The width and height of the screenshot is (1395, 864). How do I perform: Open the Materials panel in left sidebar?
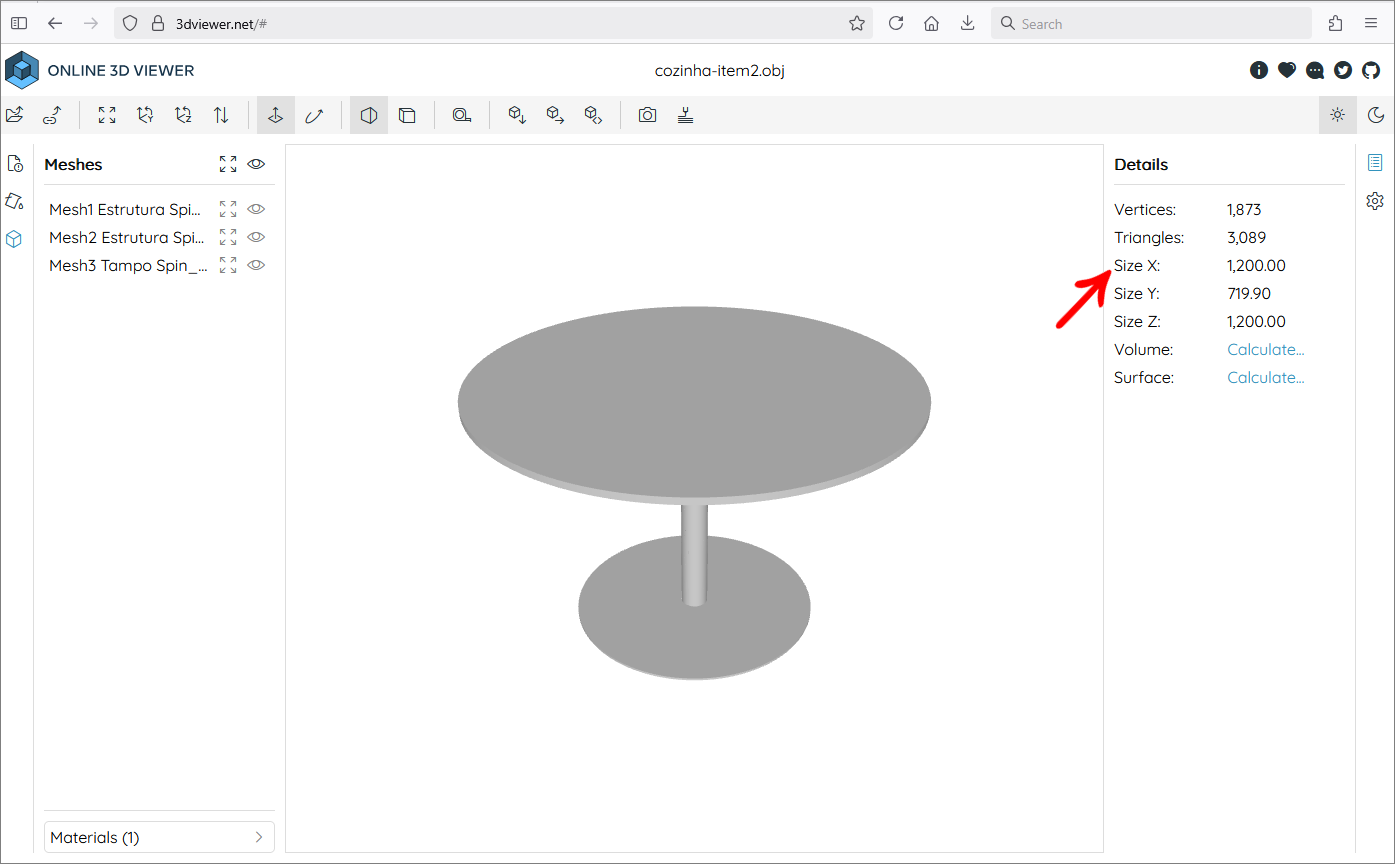tap(15, 201)
